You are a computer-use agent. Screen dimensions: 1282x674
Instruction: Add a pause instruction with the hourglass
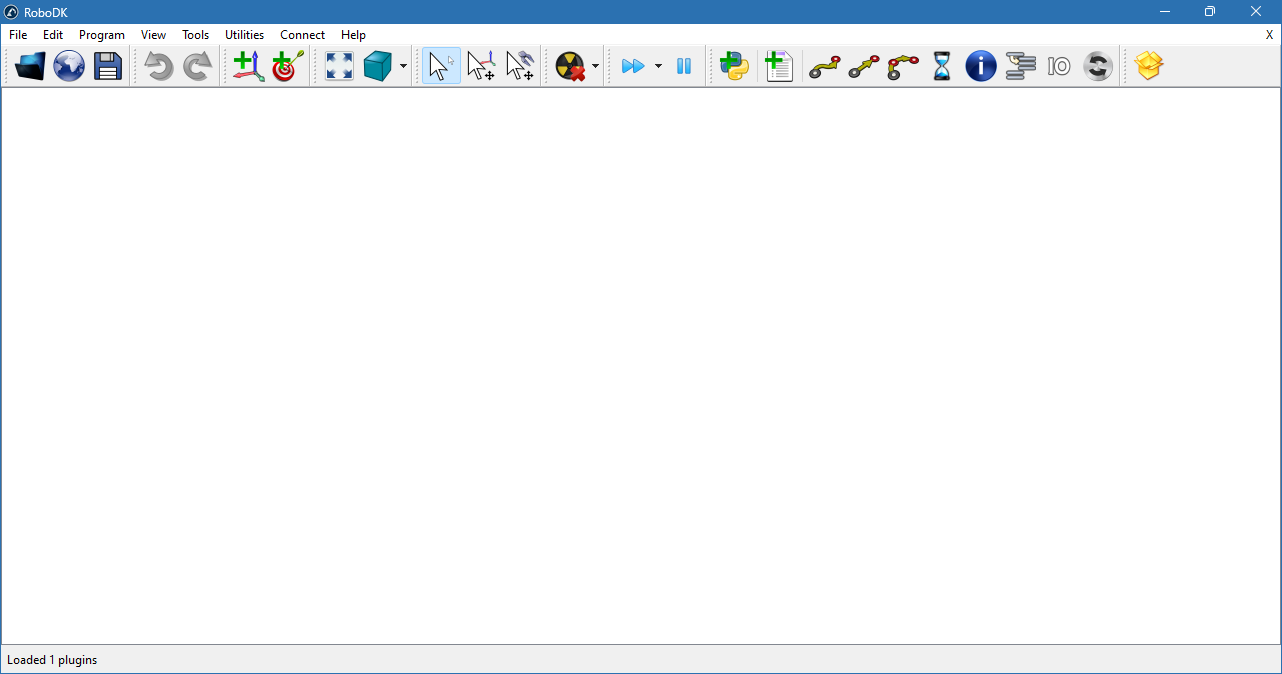(x=942, y=67)
